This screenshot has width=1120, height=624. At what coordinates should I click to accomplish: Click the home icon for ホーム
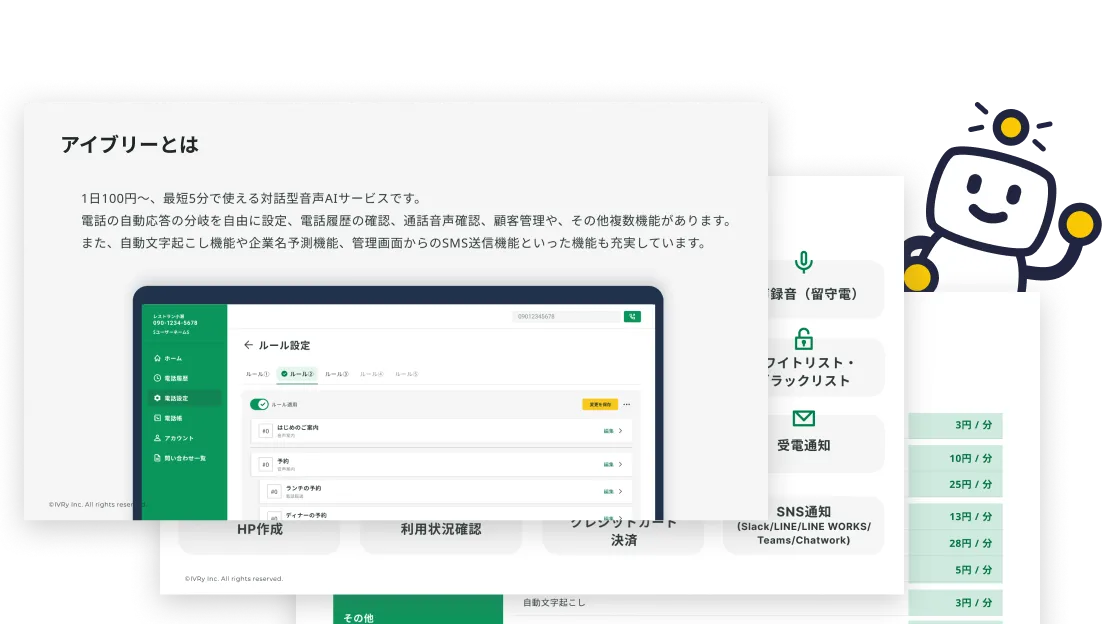[x=157, y=358]
